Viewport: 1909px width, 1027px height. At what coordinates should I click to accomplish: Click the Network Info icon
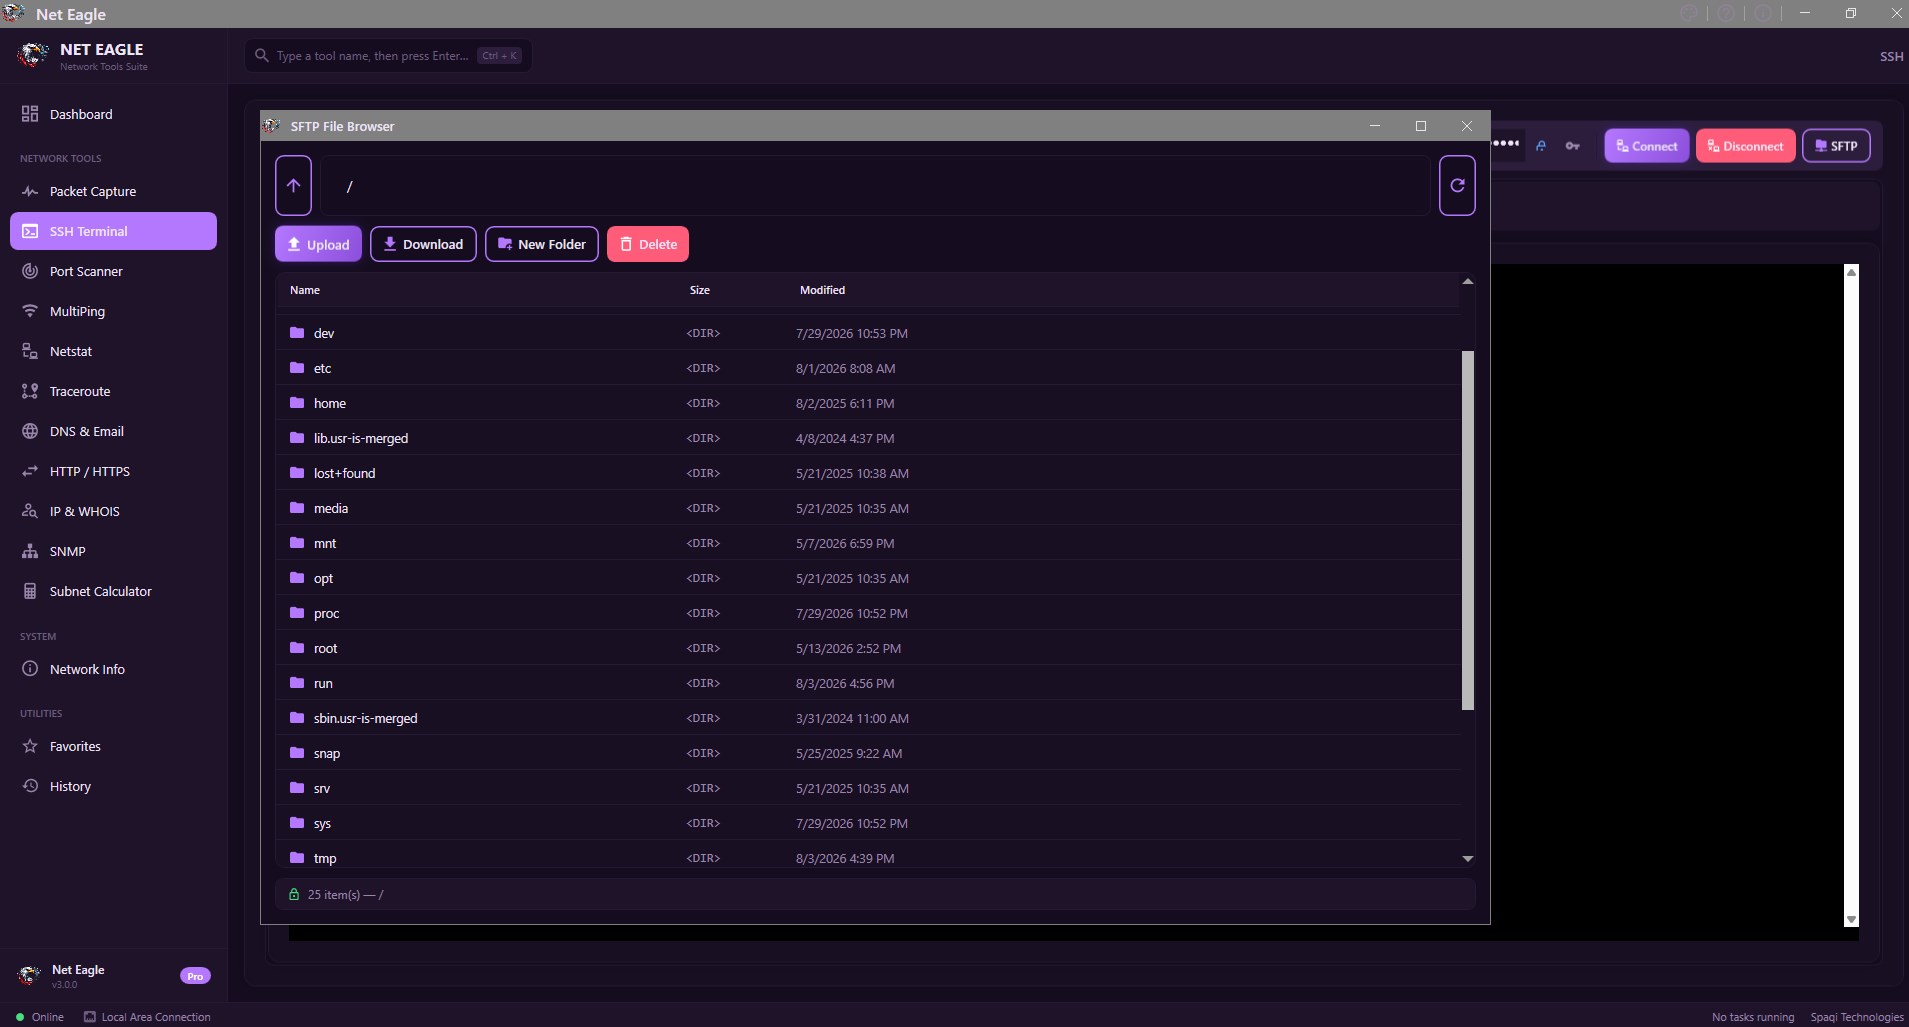[30, 669]
